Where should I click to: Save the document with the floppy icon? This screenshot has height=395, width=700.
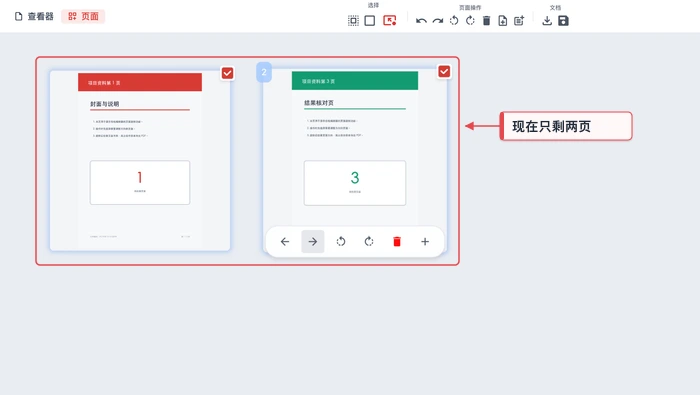coord(563,21)
